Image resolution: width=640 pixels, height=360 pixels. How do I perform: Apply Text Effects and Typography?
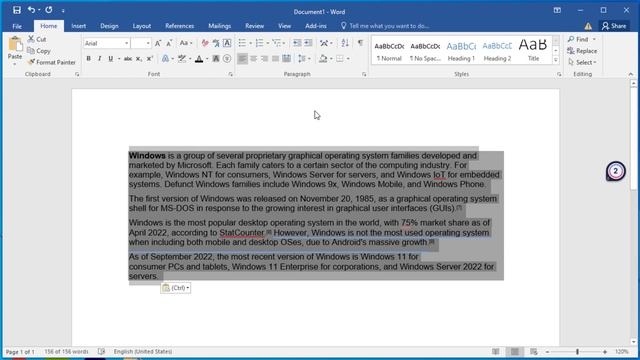tap(165, 59)
